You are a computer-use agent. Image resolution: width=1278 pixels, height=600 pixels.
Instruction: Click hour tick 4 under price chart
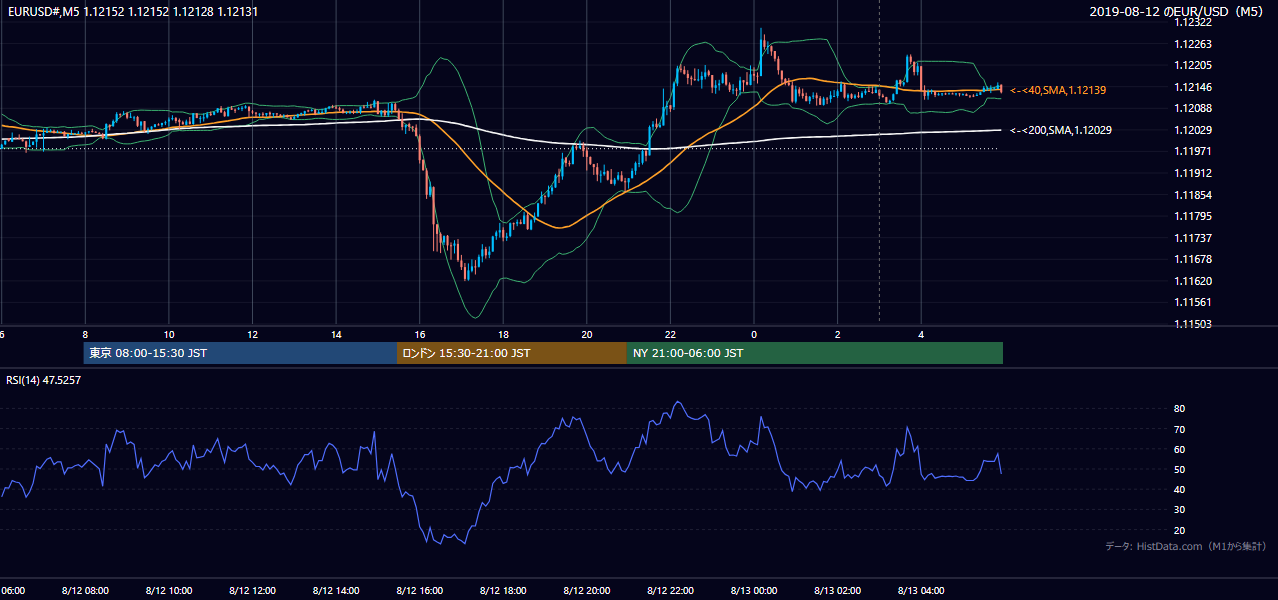[921, 335]
